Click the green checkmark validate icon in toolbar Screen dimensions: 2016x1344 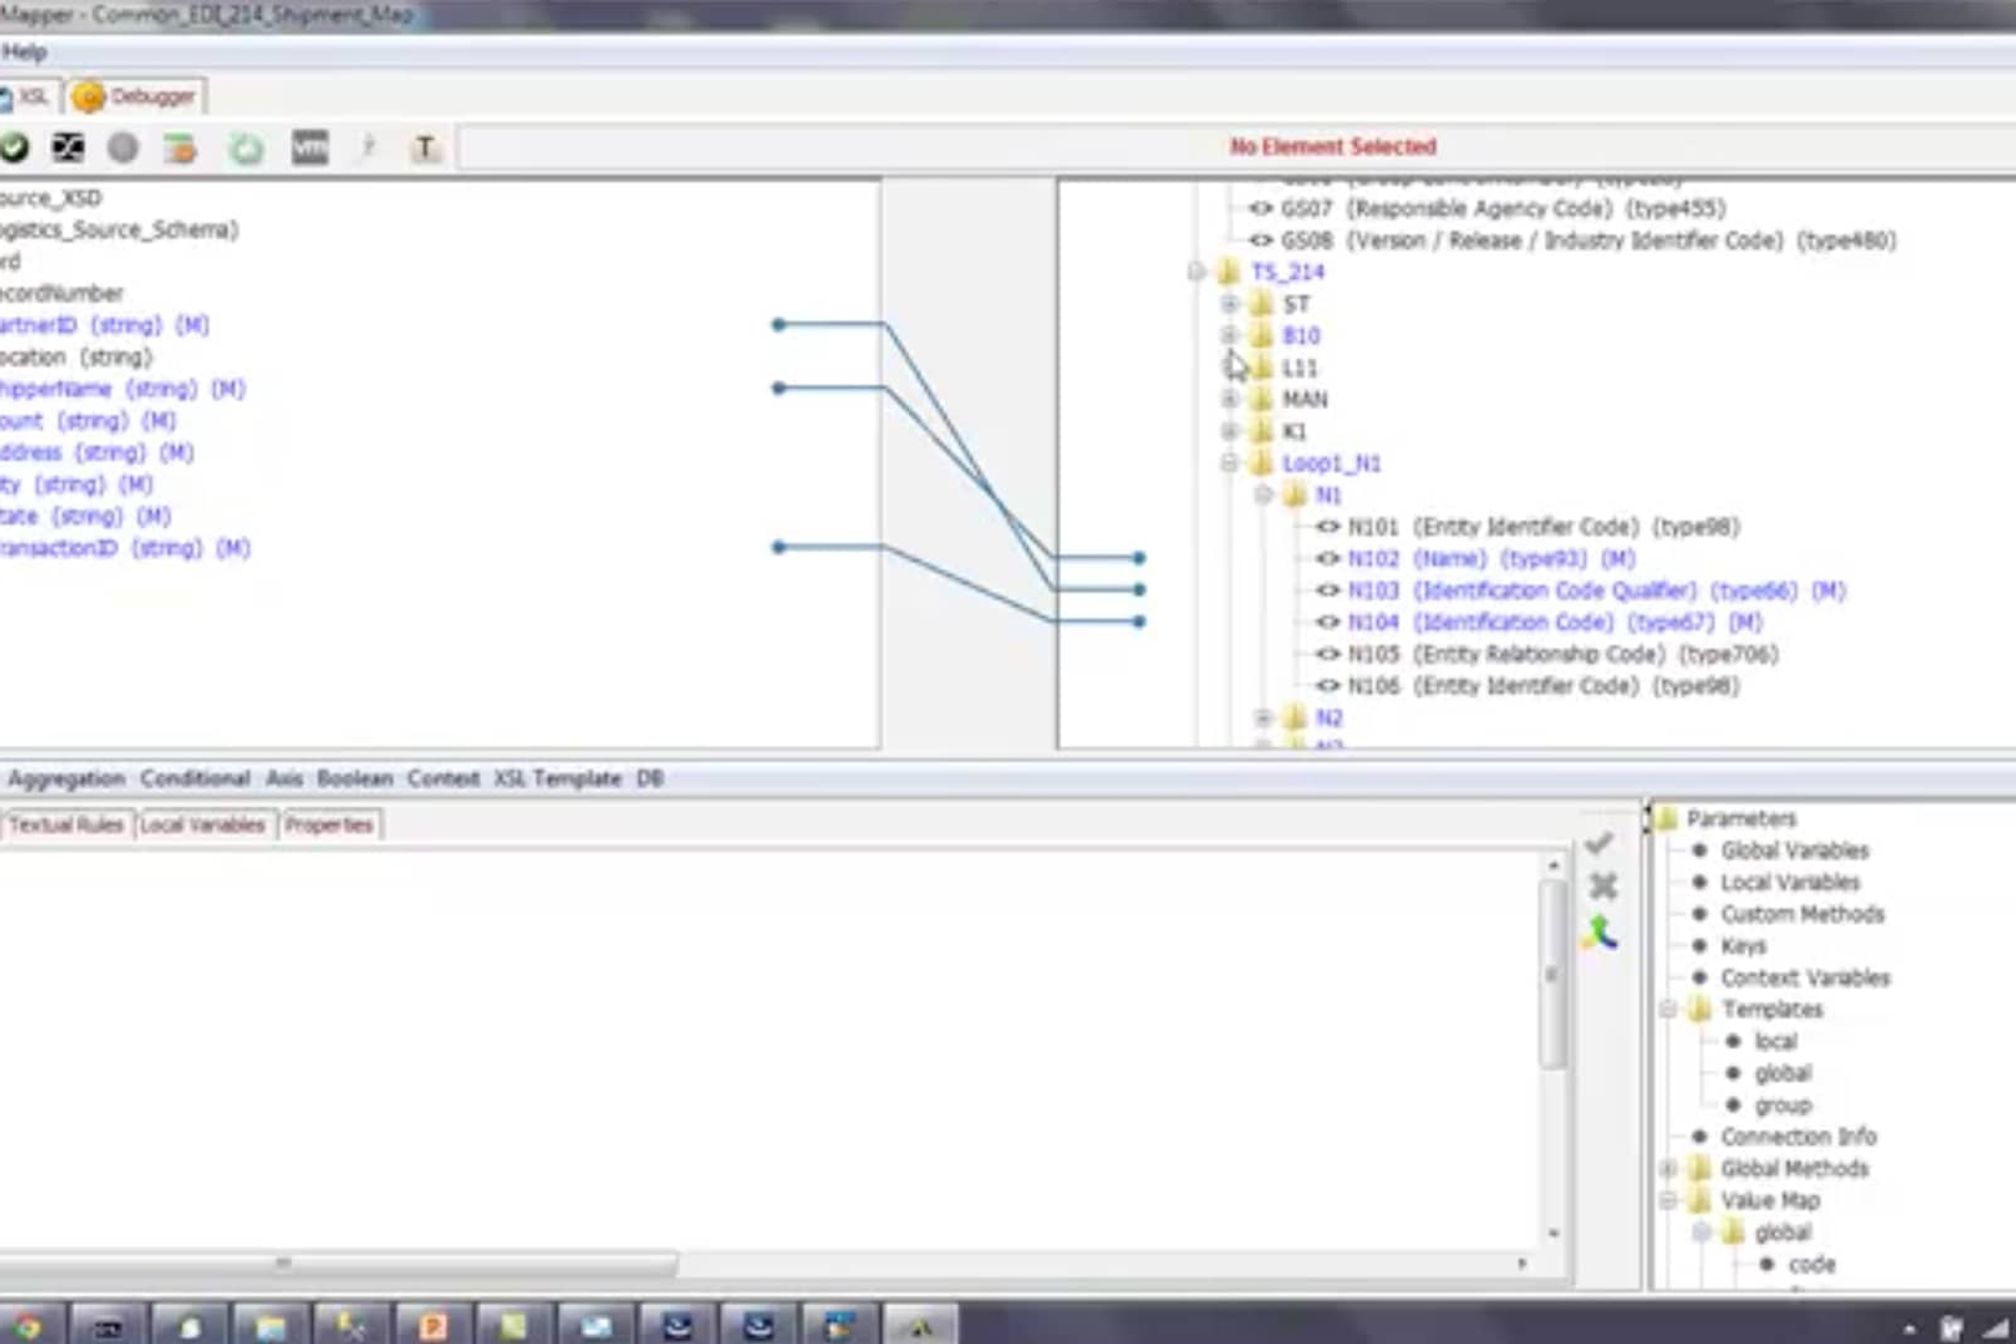tap(14, 148)
